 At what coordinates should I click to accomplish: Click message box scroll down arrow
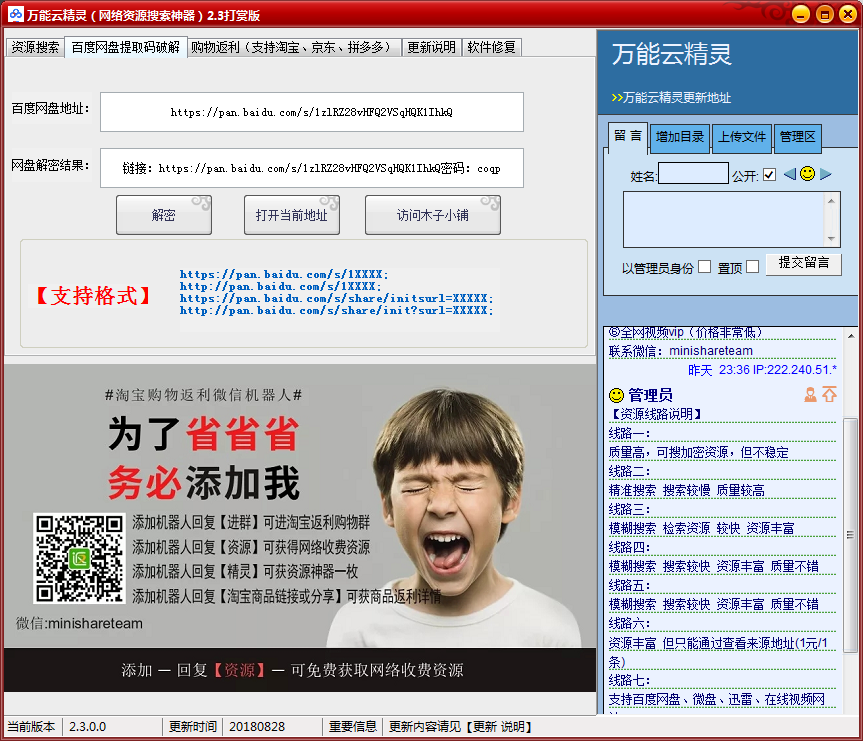[x=831, y=239]
